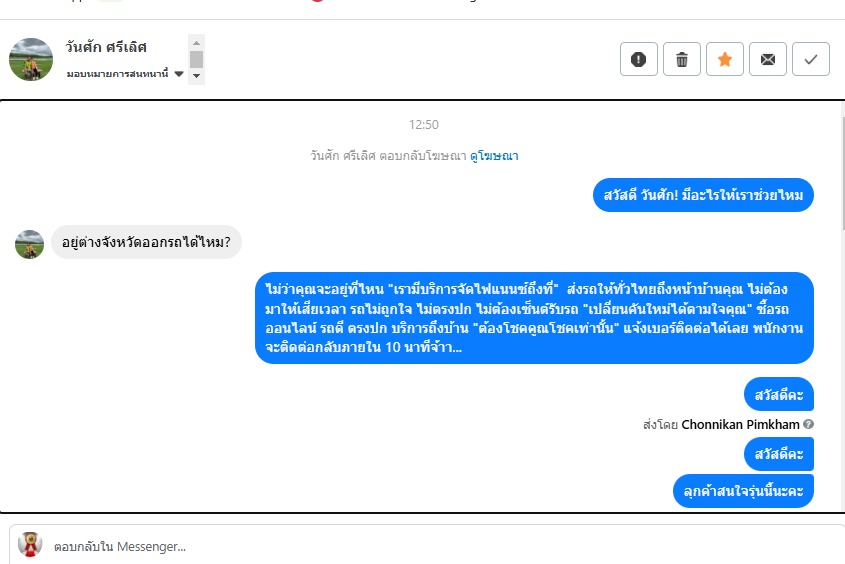Click customer avatar next to incoming message
Image resolution: width=845 pixels, height=564 pixels.
click(30, 244)
